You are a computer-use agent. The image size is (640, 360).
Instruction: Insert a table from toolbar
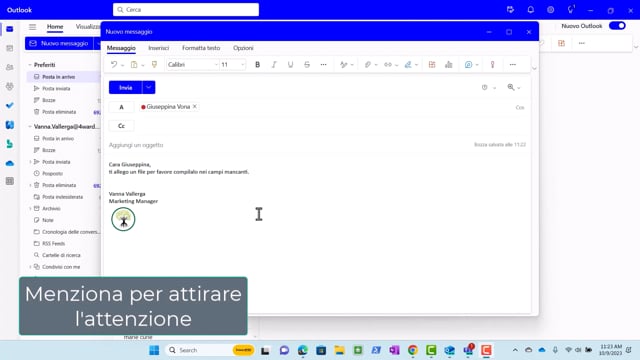pyautogui.click(x=432, y=64)
